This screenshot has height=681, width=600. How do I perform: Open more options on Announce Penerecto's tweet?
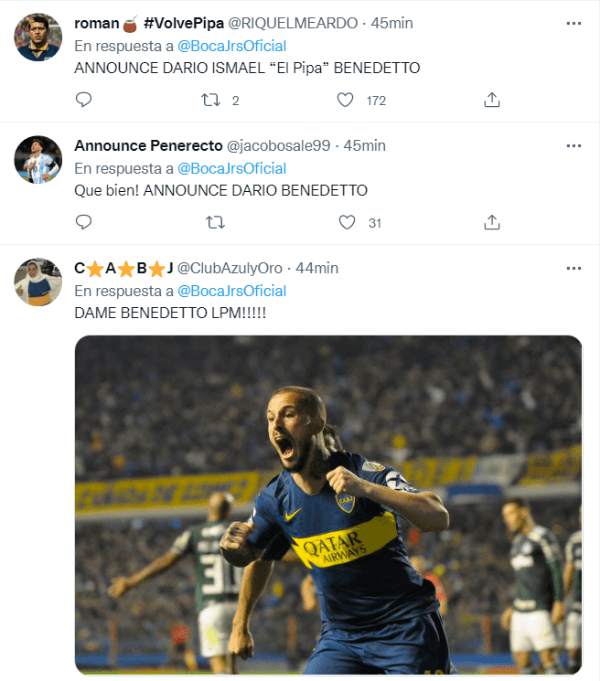(x=573, y=146)
